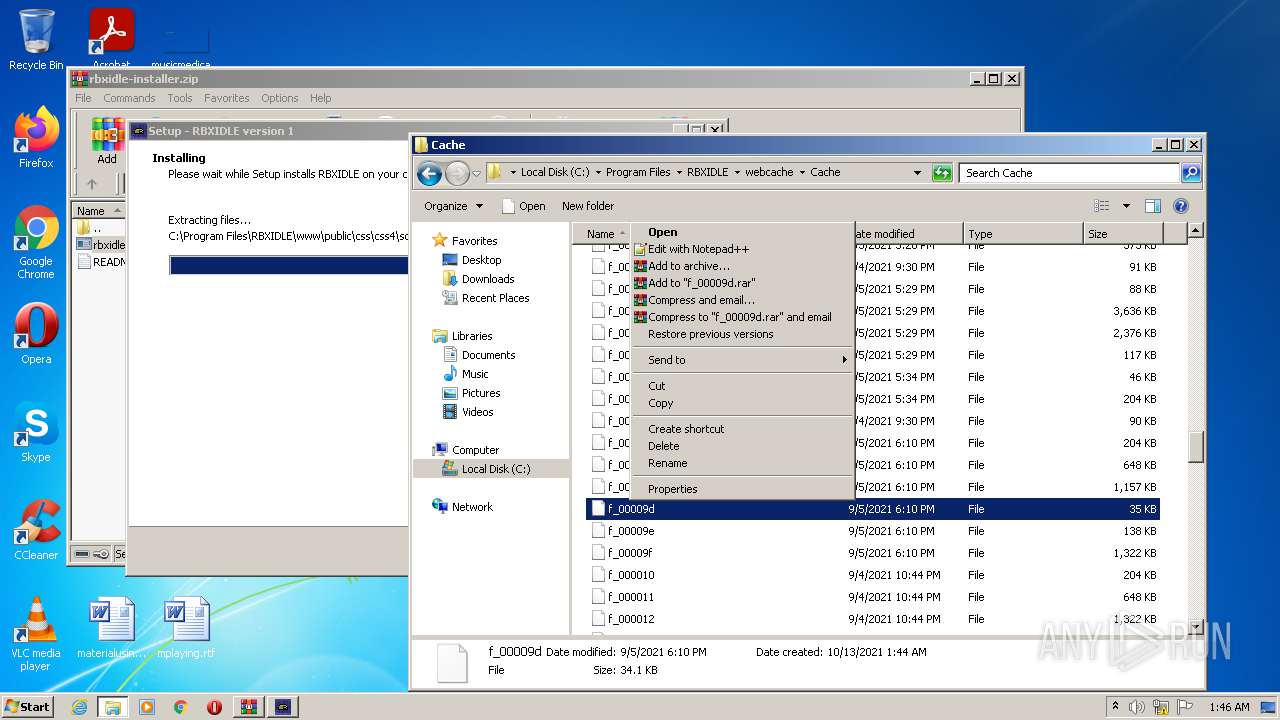Open the Opera desktop shortcut
The width and height of the screenshot is (1280, 720).
point(36,334)
